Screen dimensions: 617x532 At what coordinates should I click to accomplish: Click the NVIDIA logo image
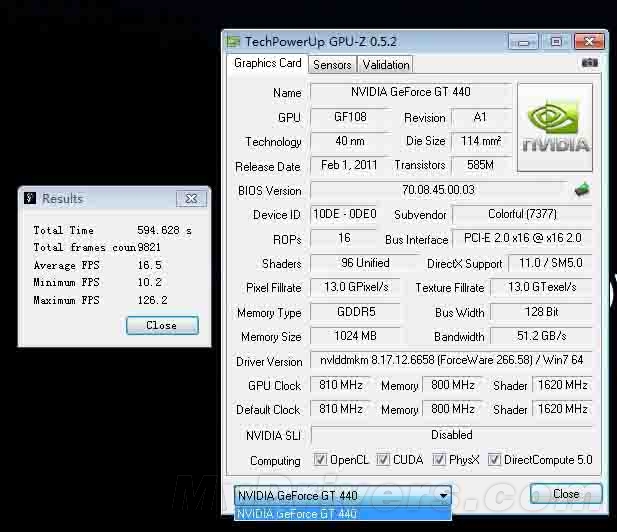(555, 127)
